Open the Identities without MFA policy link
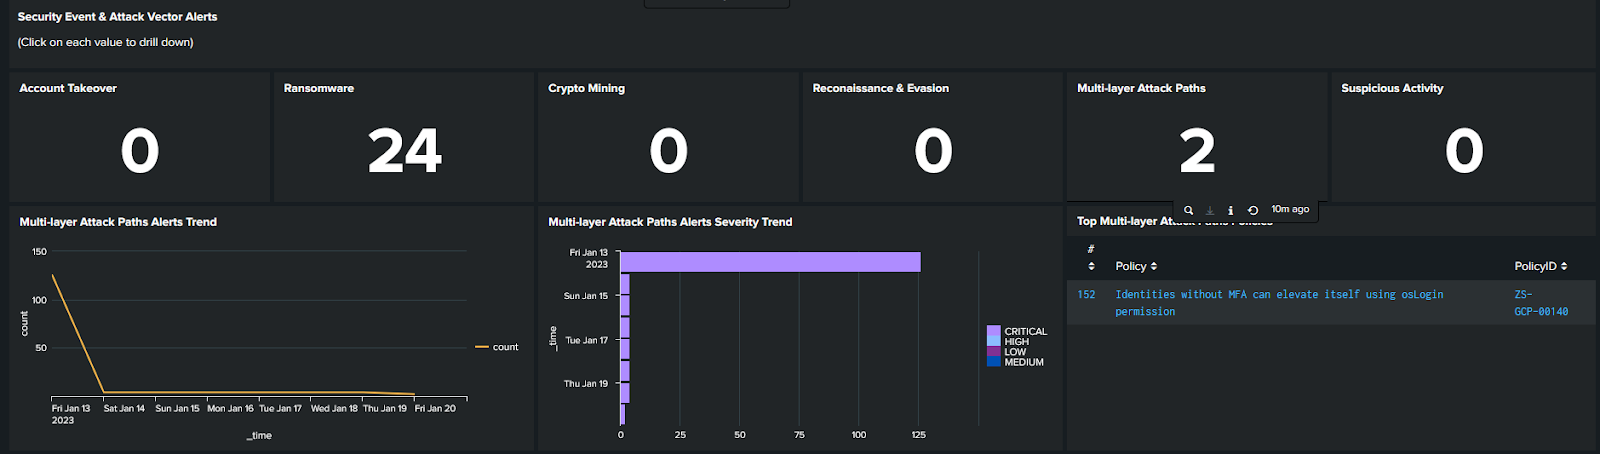Viewport: 1600px width, 454px height. pos(1279,303)
